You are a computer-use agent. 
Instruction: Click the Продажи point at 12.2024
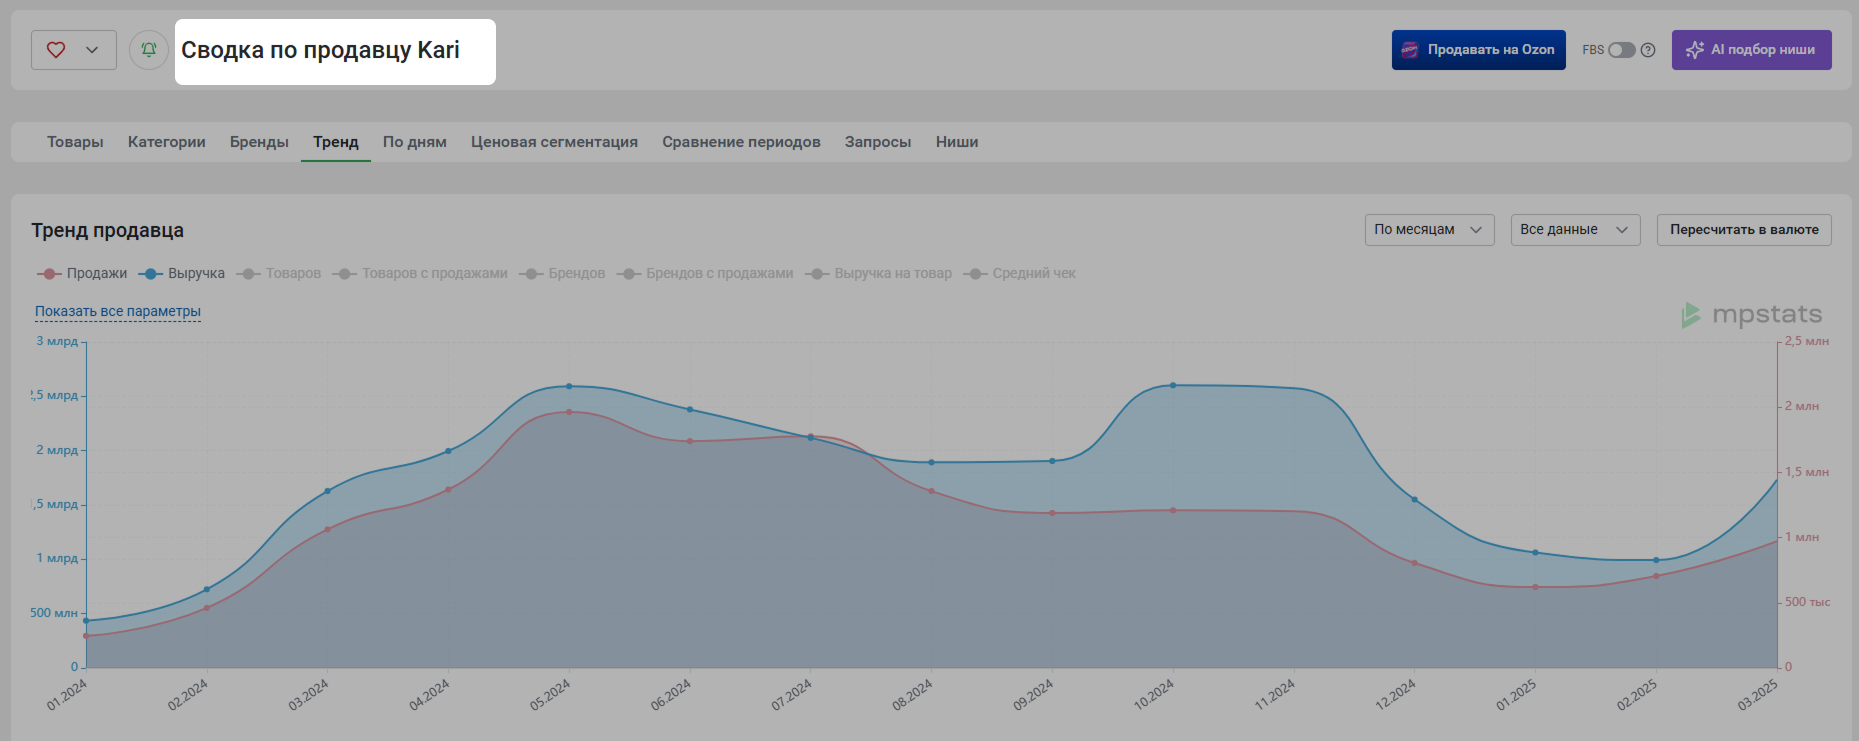(1415, 563)
